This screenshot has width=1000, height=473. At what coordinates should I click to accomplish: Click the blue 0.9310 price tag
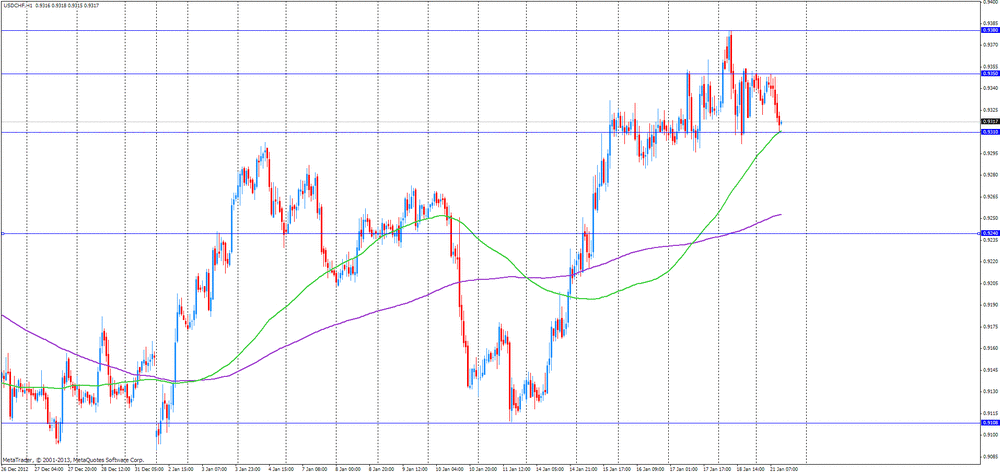tap(990, 132)
